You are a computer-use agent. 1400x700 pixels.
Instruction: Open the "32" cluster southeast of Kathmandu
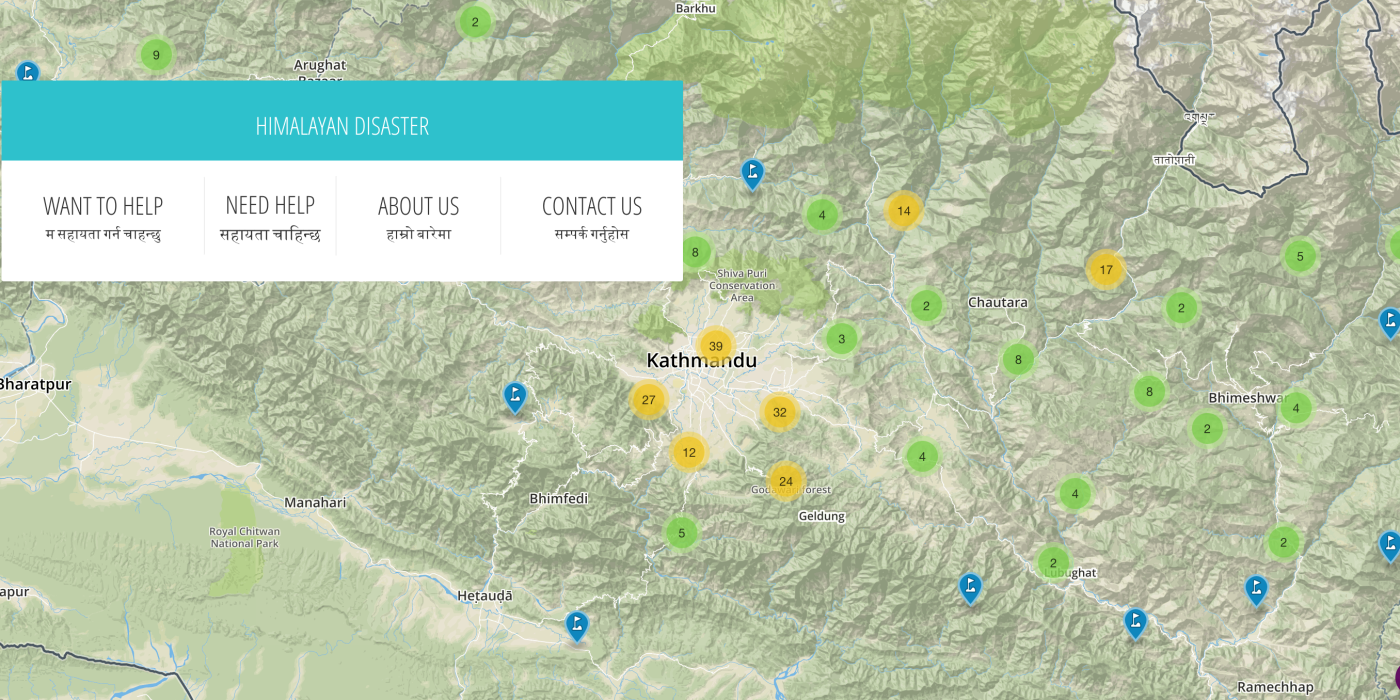point(780,411)
